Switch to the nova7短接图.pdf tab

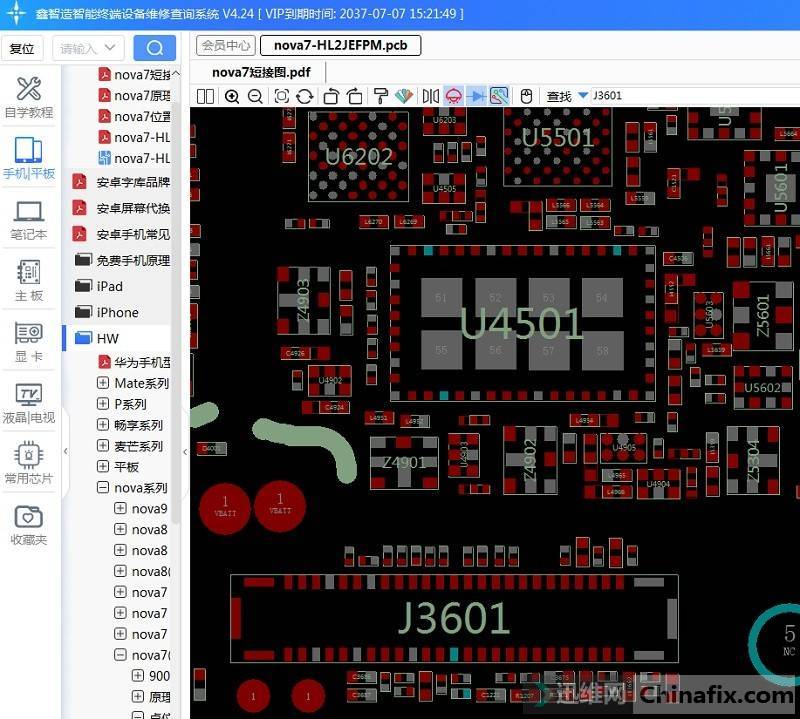260,72
